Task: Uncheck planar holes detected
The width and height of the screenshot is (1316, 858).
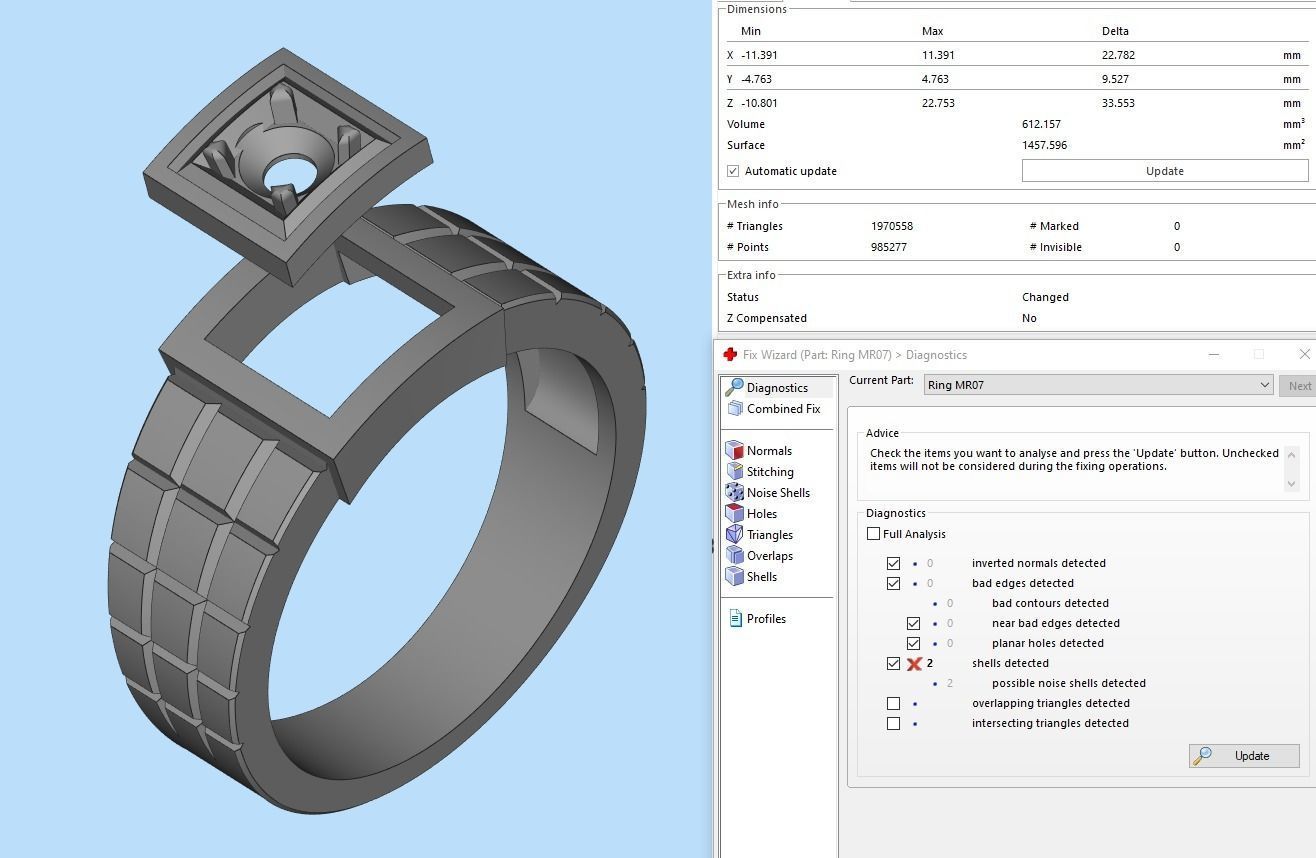Action: (x=913, y=643)
